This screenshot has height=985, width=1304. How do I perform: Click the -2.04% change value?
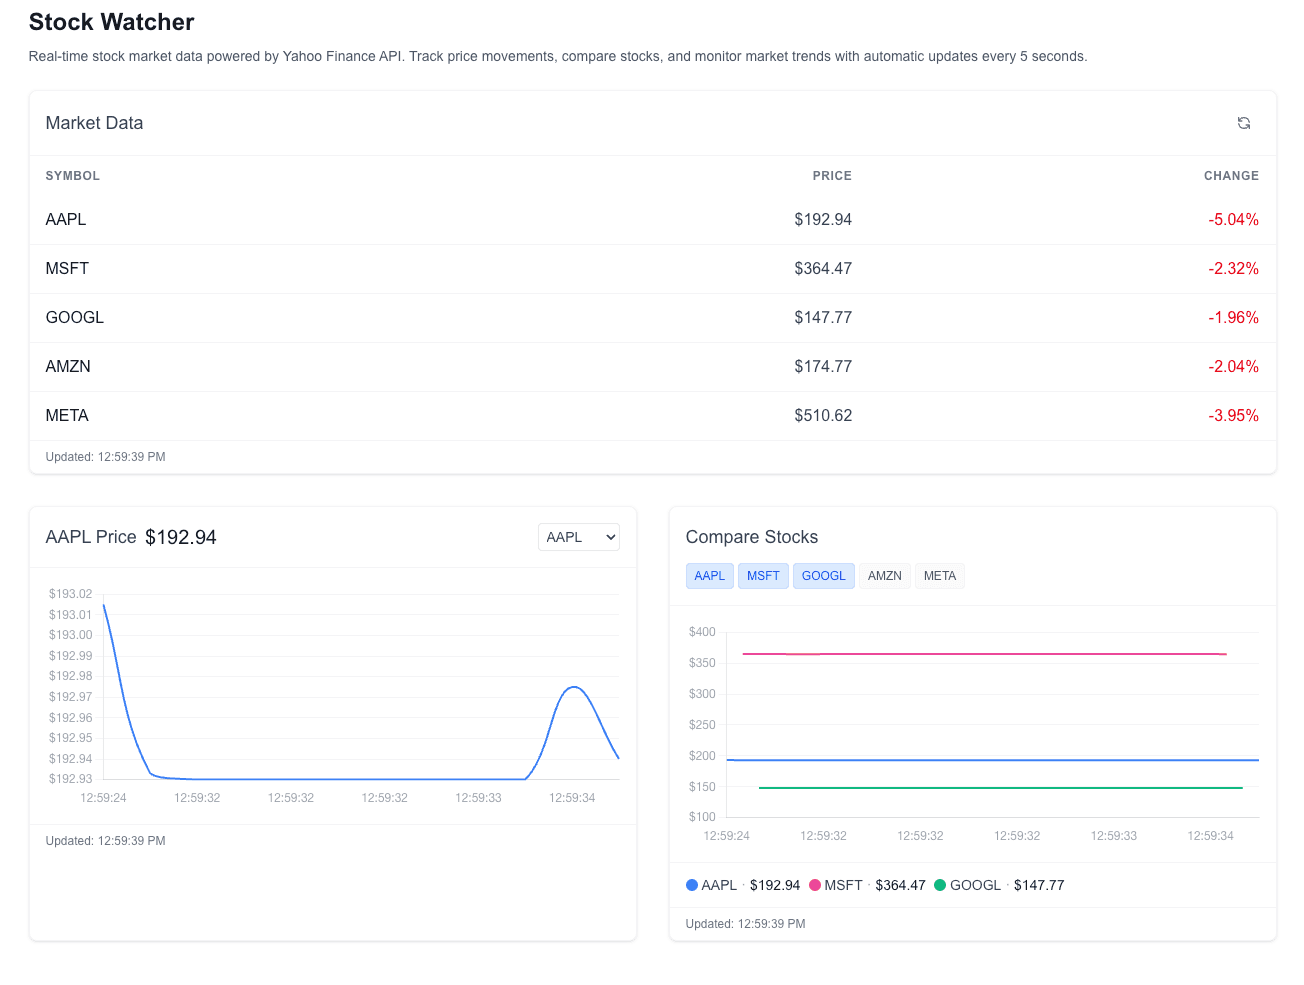(x=1233, y=366)
